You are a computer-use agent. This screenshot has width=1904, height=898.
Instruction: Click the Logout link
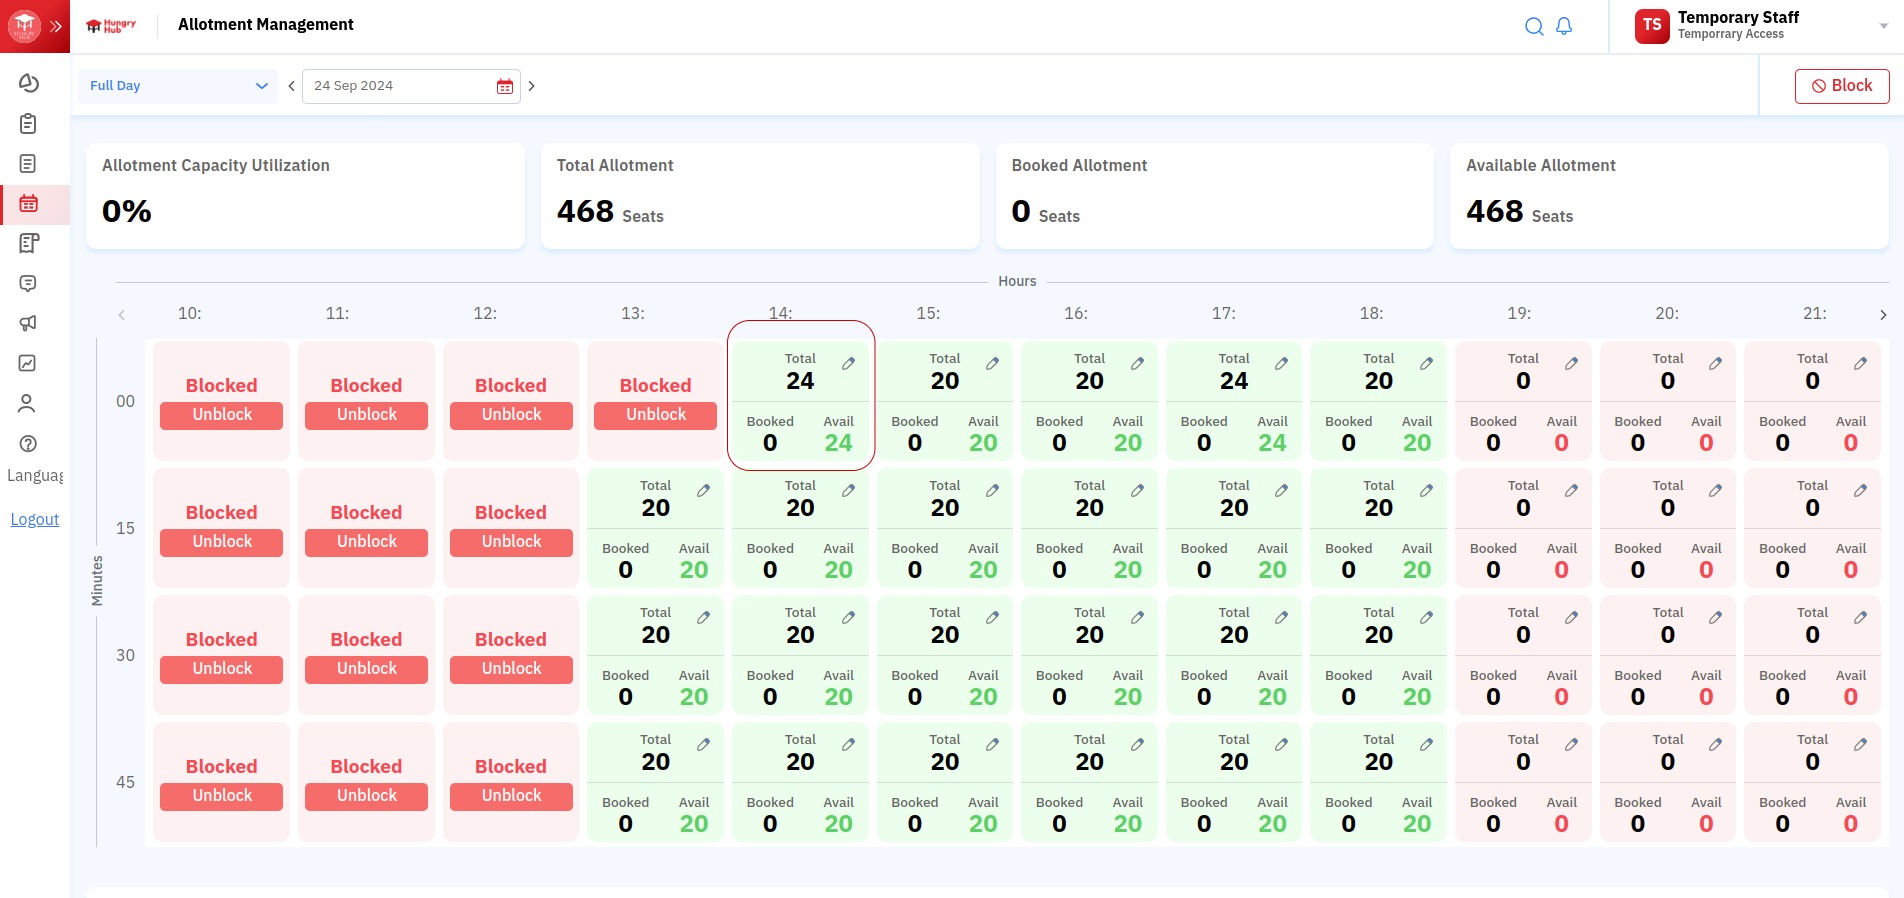coord(35,519)
